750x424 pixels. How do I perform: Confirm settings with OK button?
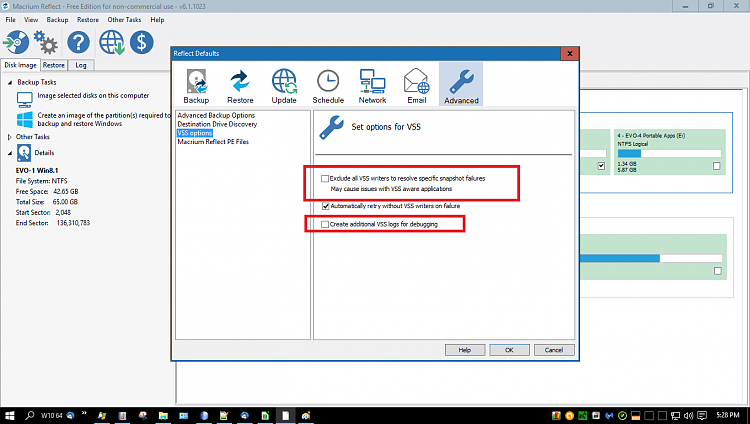click(x=509, y=350)
